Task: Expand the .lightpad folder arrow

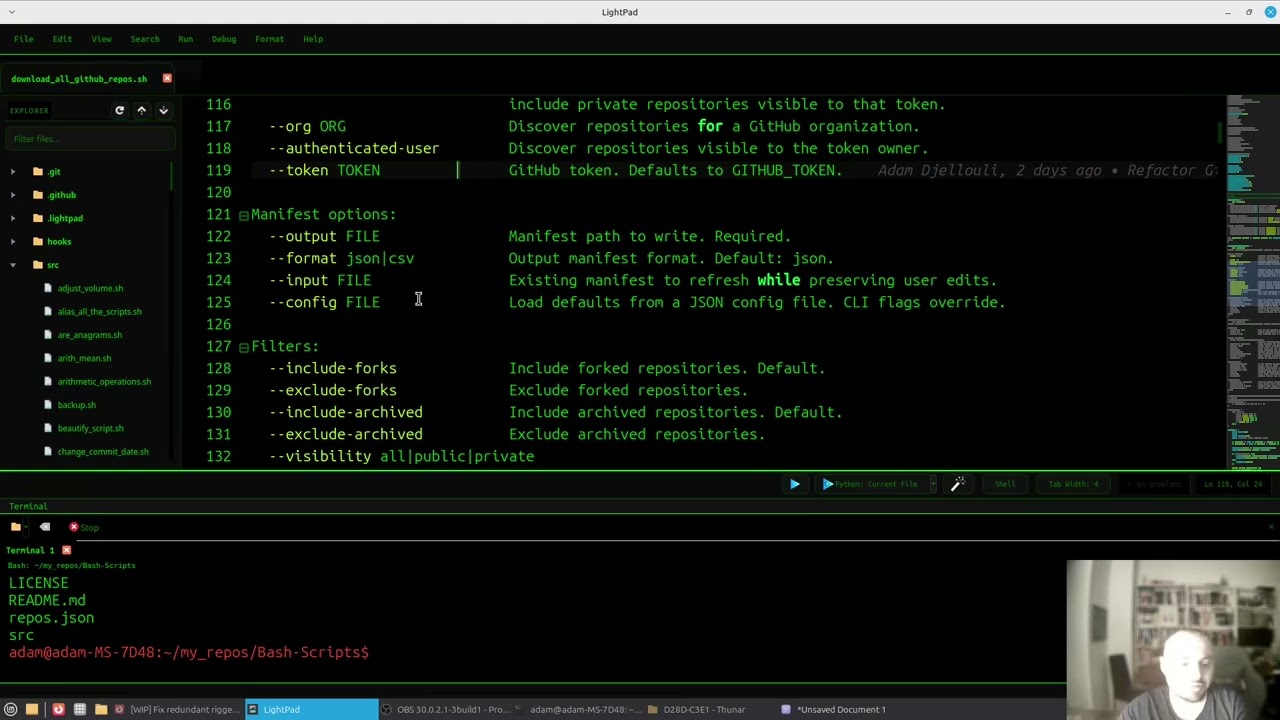Action: [13, 218]
